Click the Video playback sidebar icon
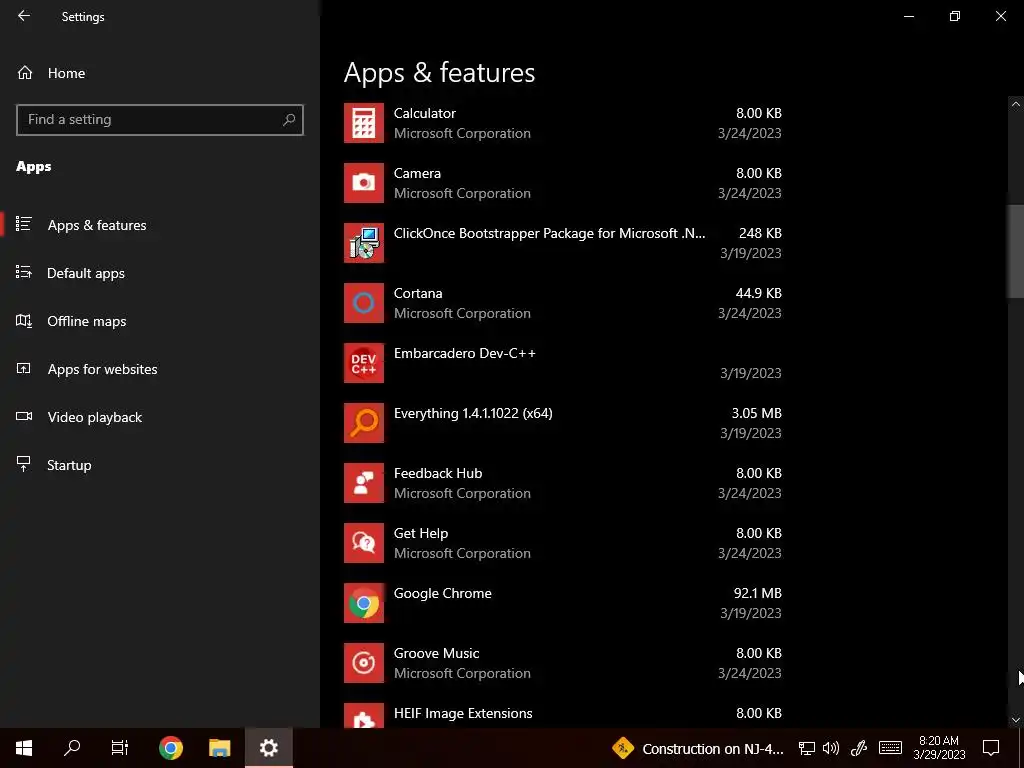1024x768 pixels. [24, 417]
